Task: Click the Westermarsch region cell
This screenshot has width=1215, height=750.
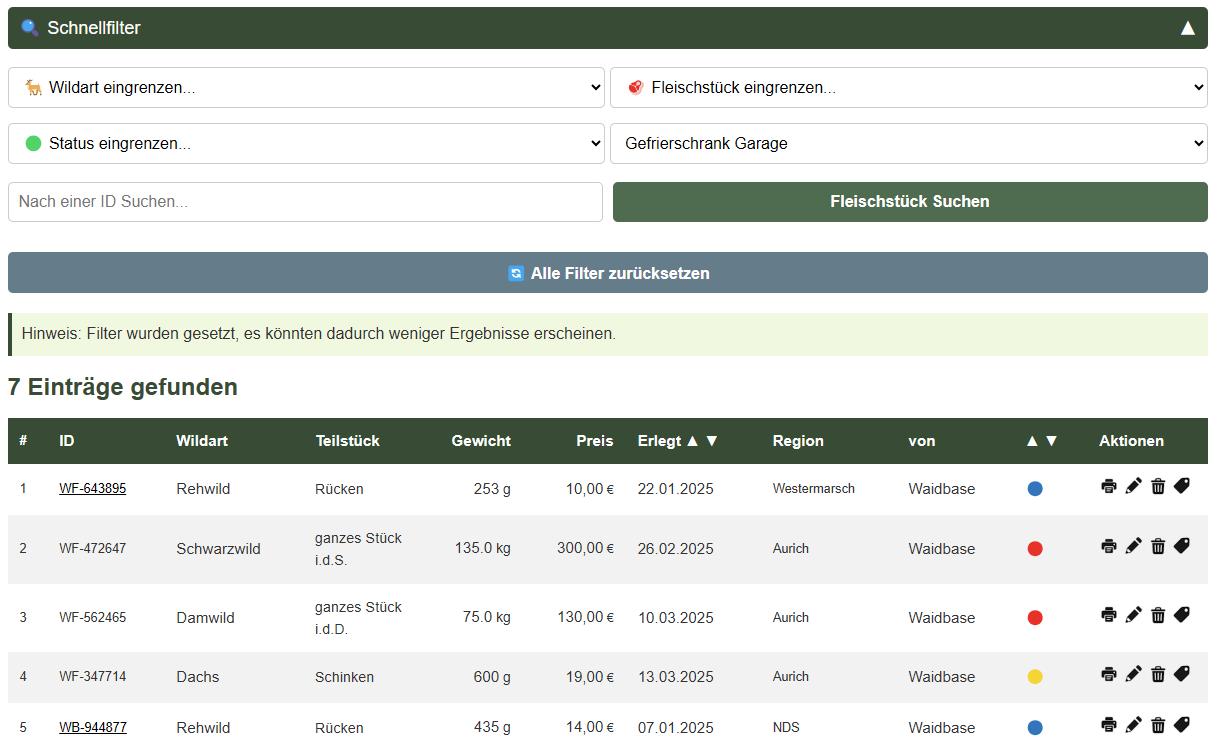Action: [x=814, y=489]
